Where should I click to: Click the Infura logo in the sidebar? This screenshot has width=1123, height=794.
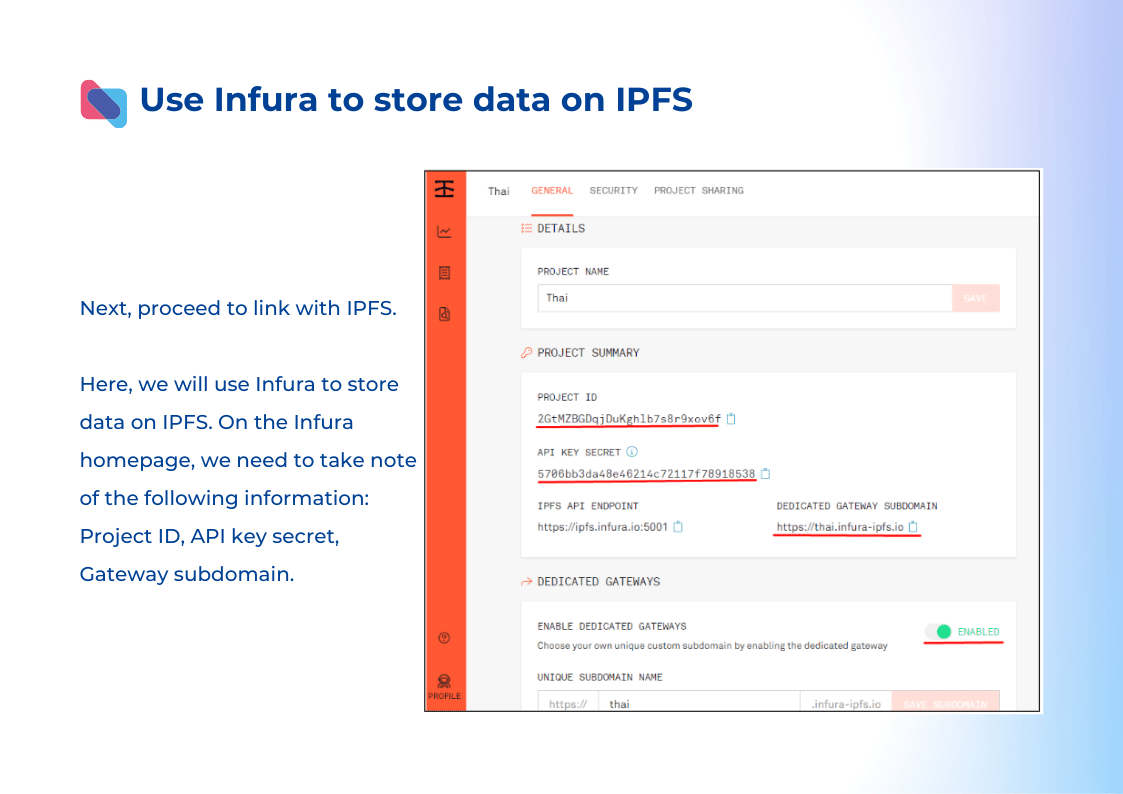[x=444, y=189]
